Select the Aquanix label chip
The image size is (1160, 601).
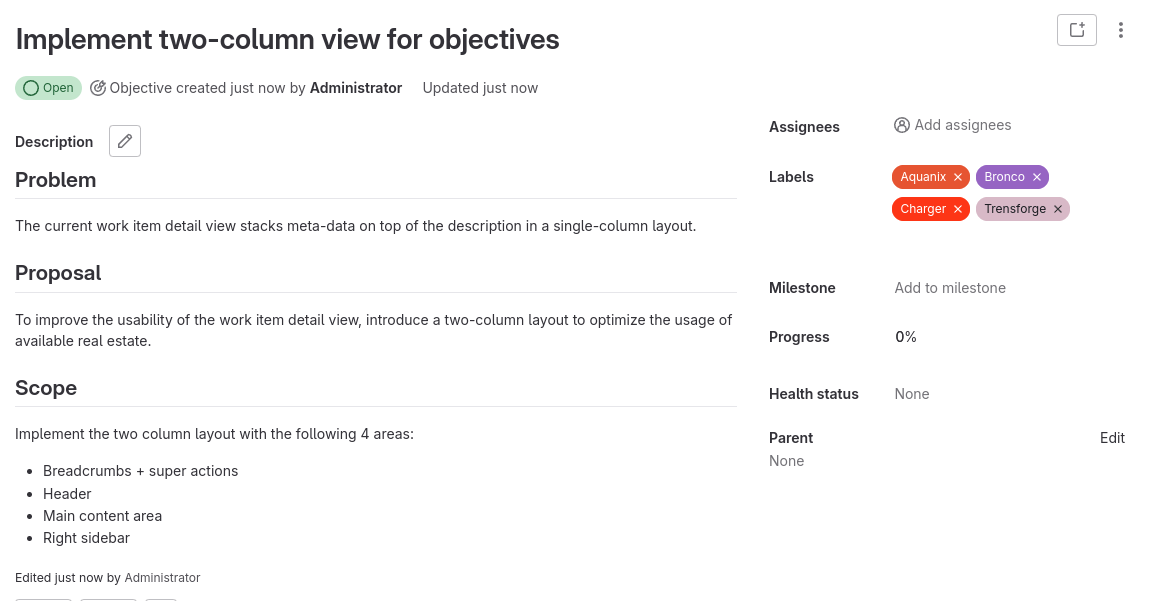pos(922,176)
